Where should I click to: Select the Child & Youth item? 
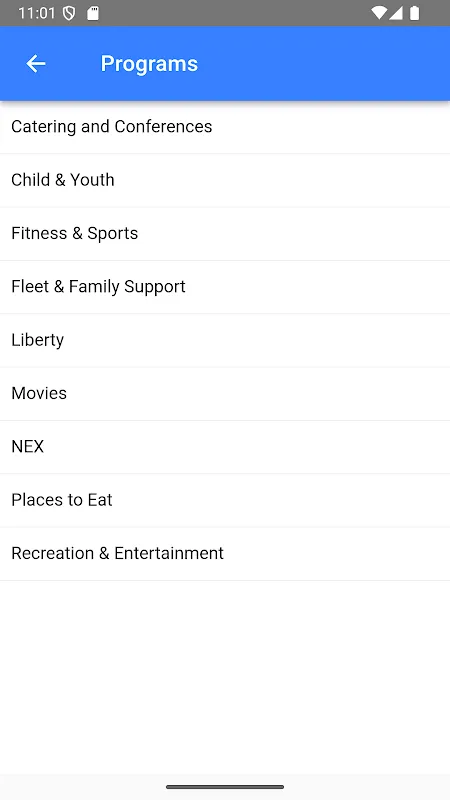pyautogui.click(x=225, y=180)
